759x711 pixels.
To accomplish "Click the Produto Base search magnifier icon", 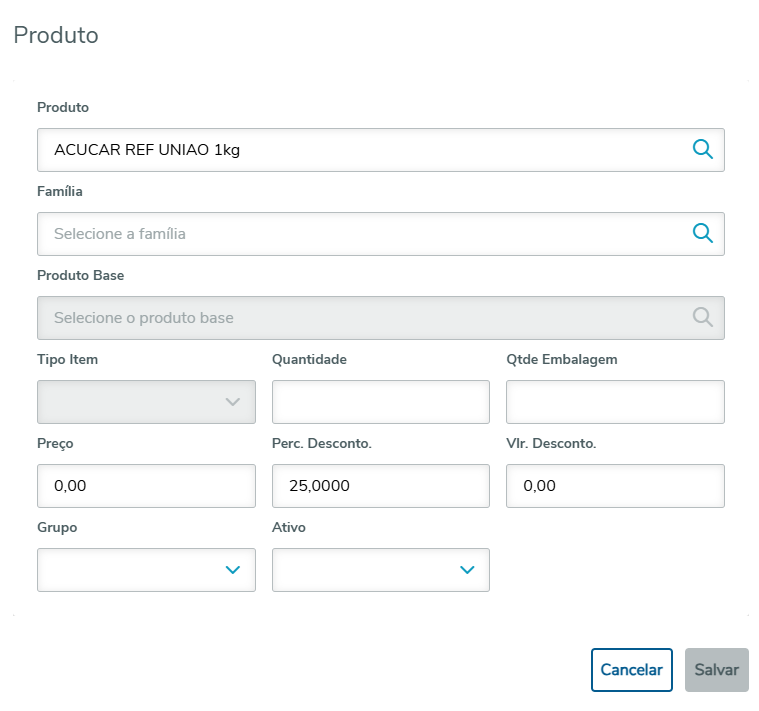I will 703,318.
